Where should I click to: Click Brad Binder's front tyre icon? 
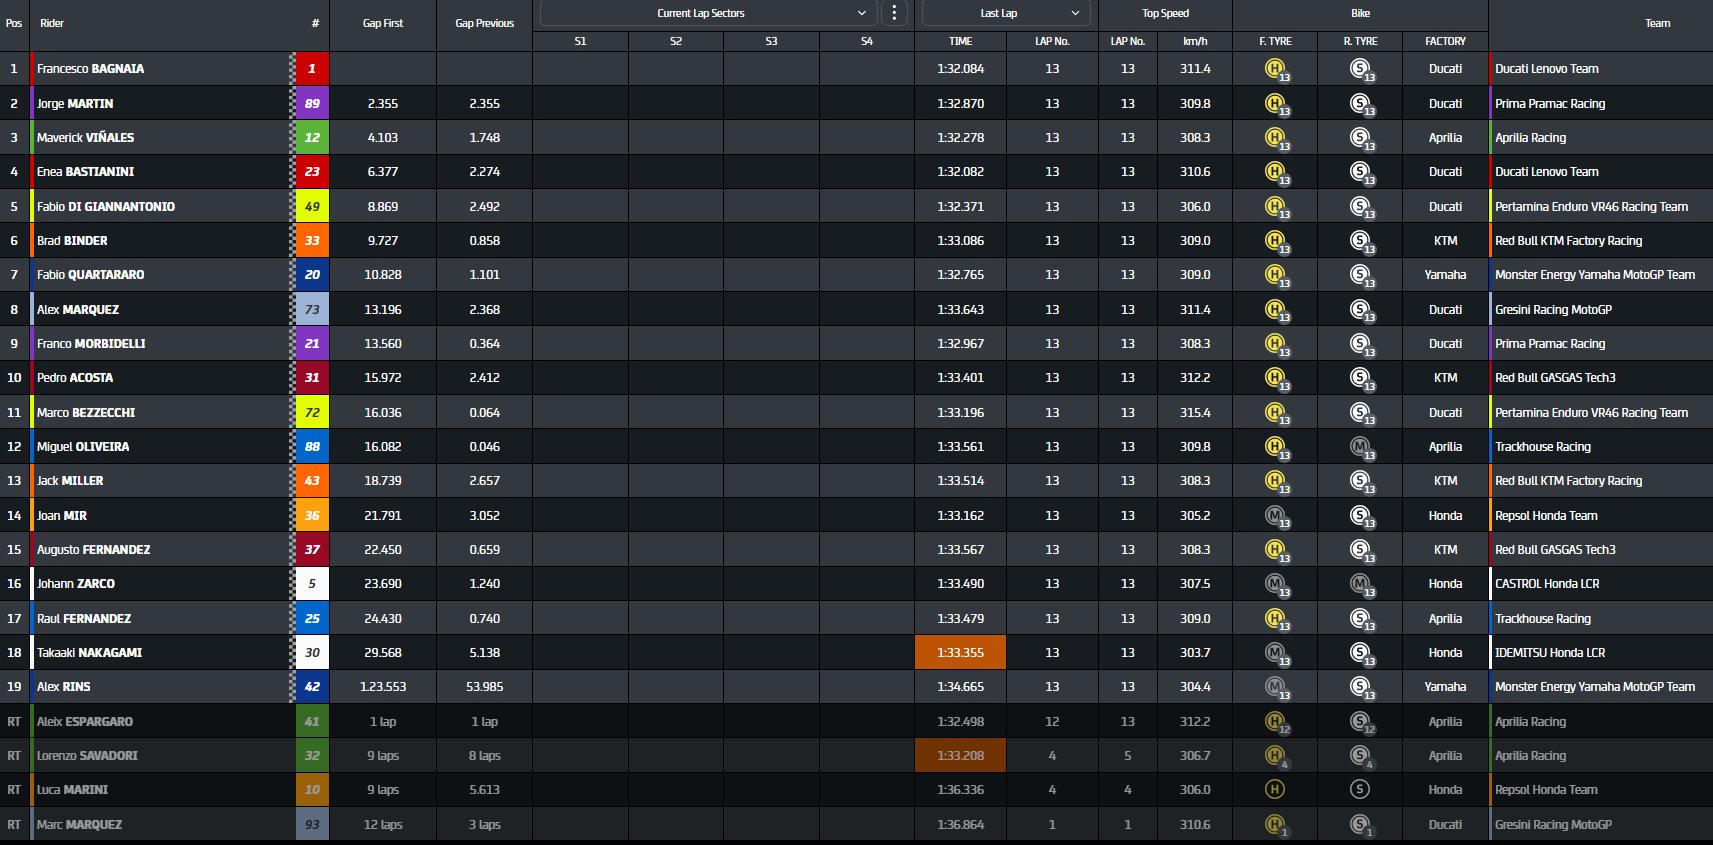click(x=1274, y=240)
